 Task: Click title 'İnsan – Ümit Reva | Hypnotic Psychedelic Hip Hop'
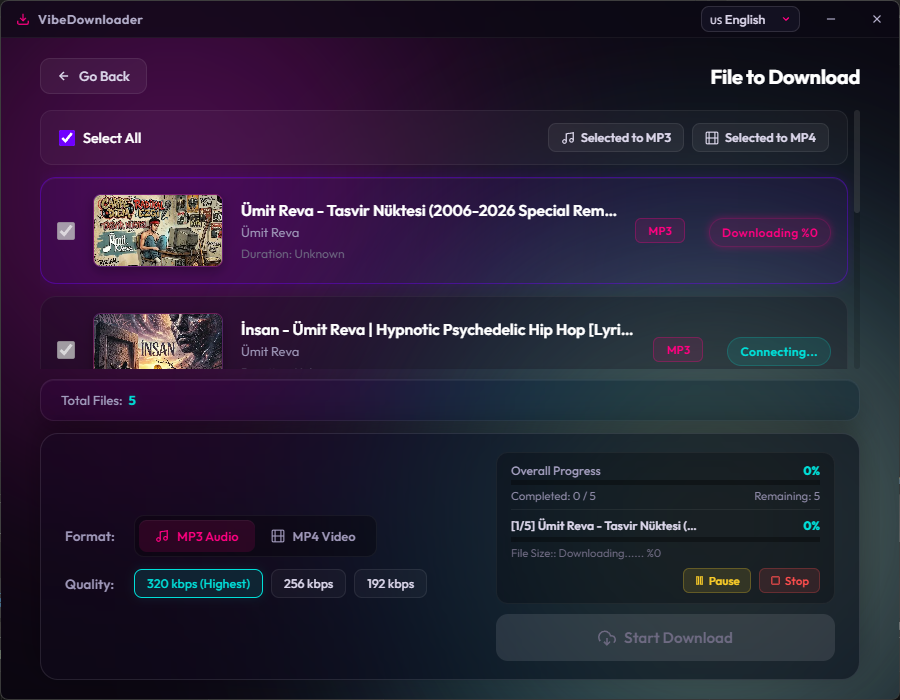coord(437,330)
